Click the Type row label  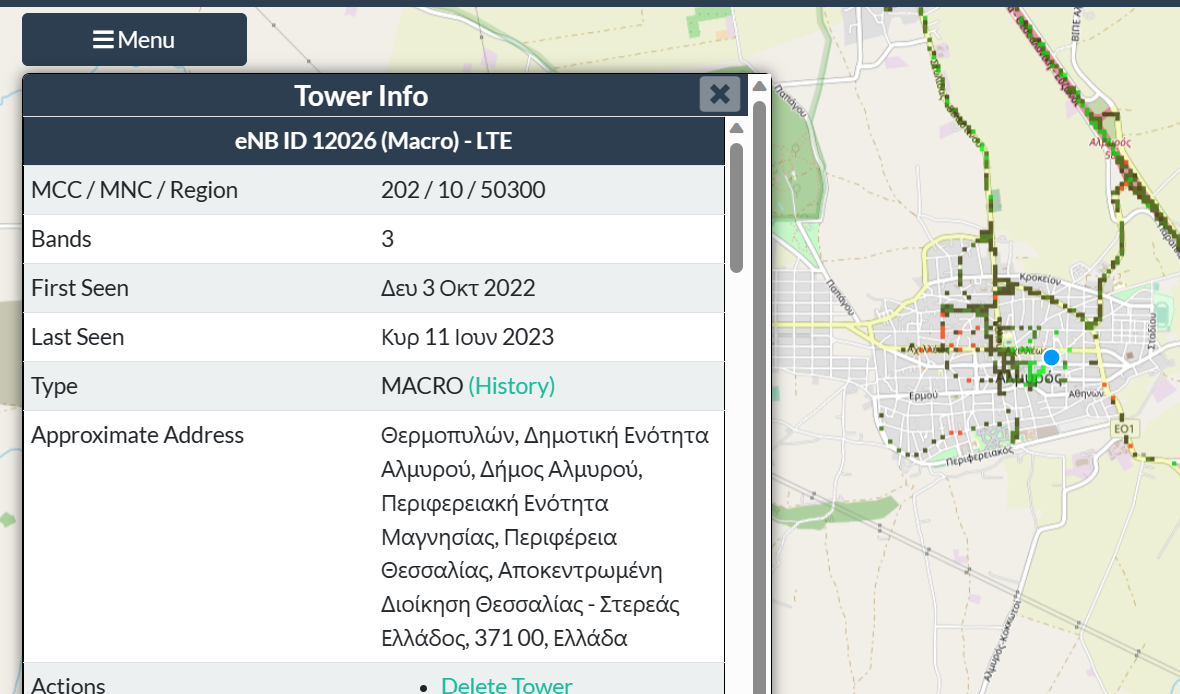[x=54, y=386]
